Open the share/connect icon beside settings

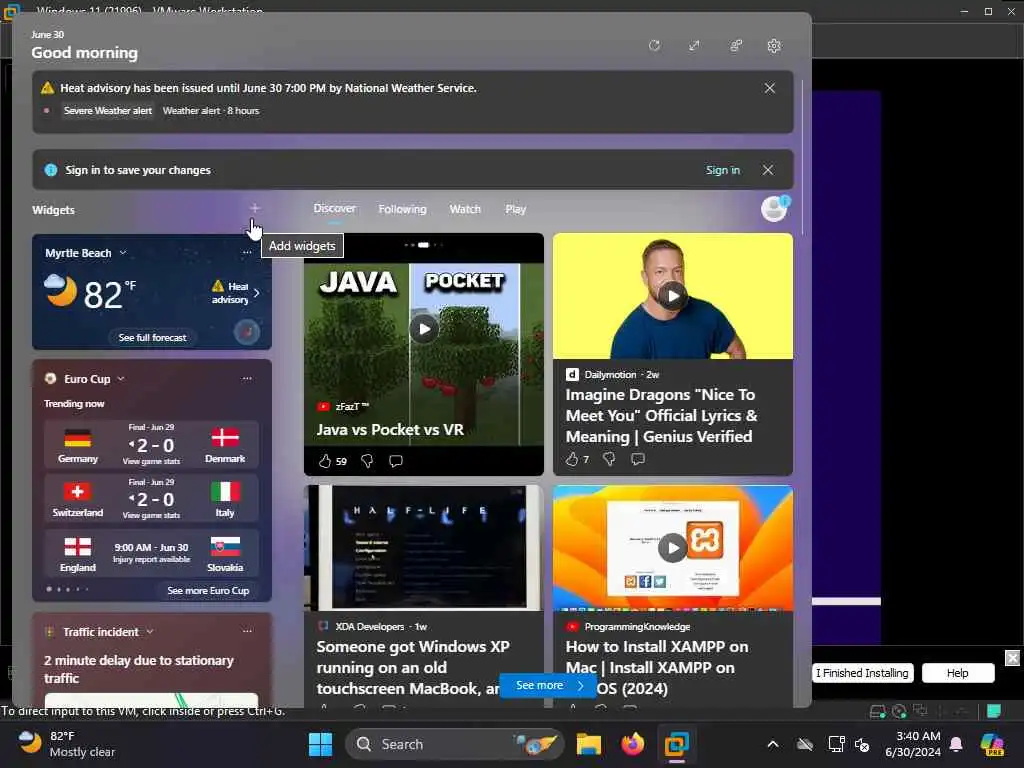[735, 46]
